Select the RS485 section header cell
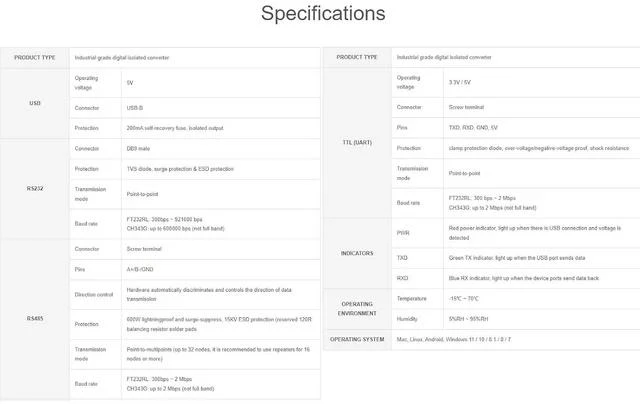The width and height of the screenshot is (640, 404). coord(35,318)
